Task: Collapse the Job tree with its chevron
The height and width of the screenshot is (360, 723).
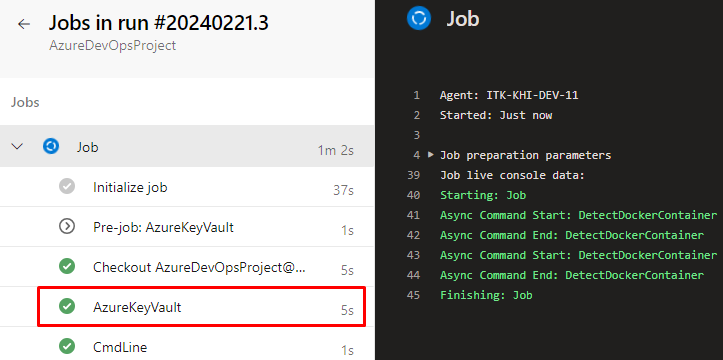Action: (x=17, y=147)
